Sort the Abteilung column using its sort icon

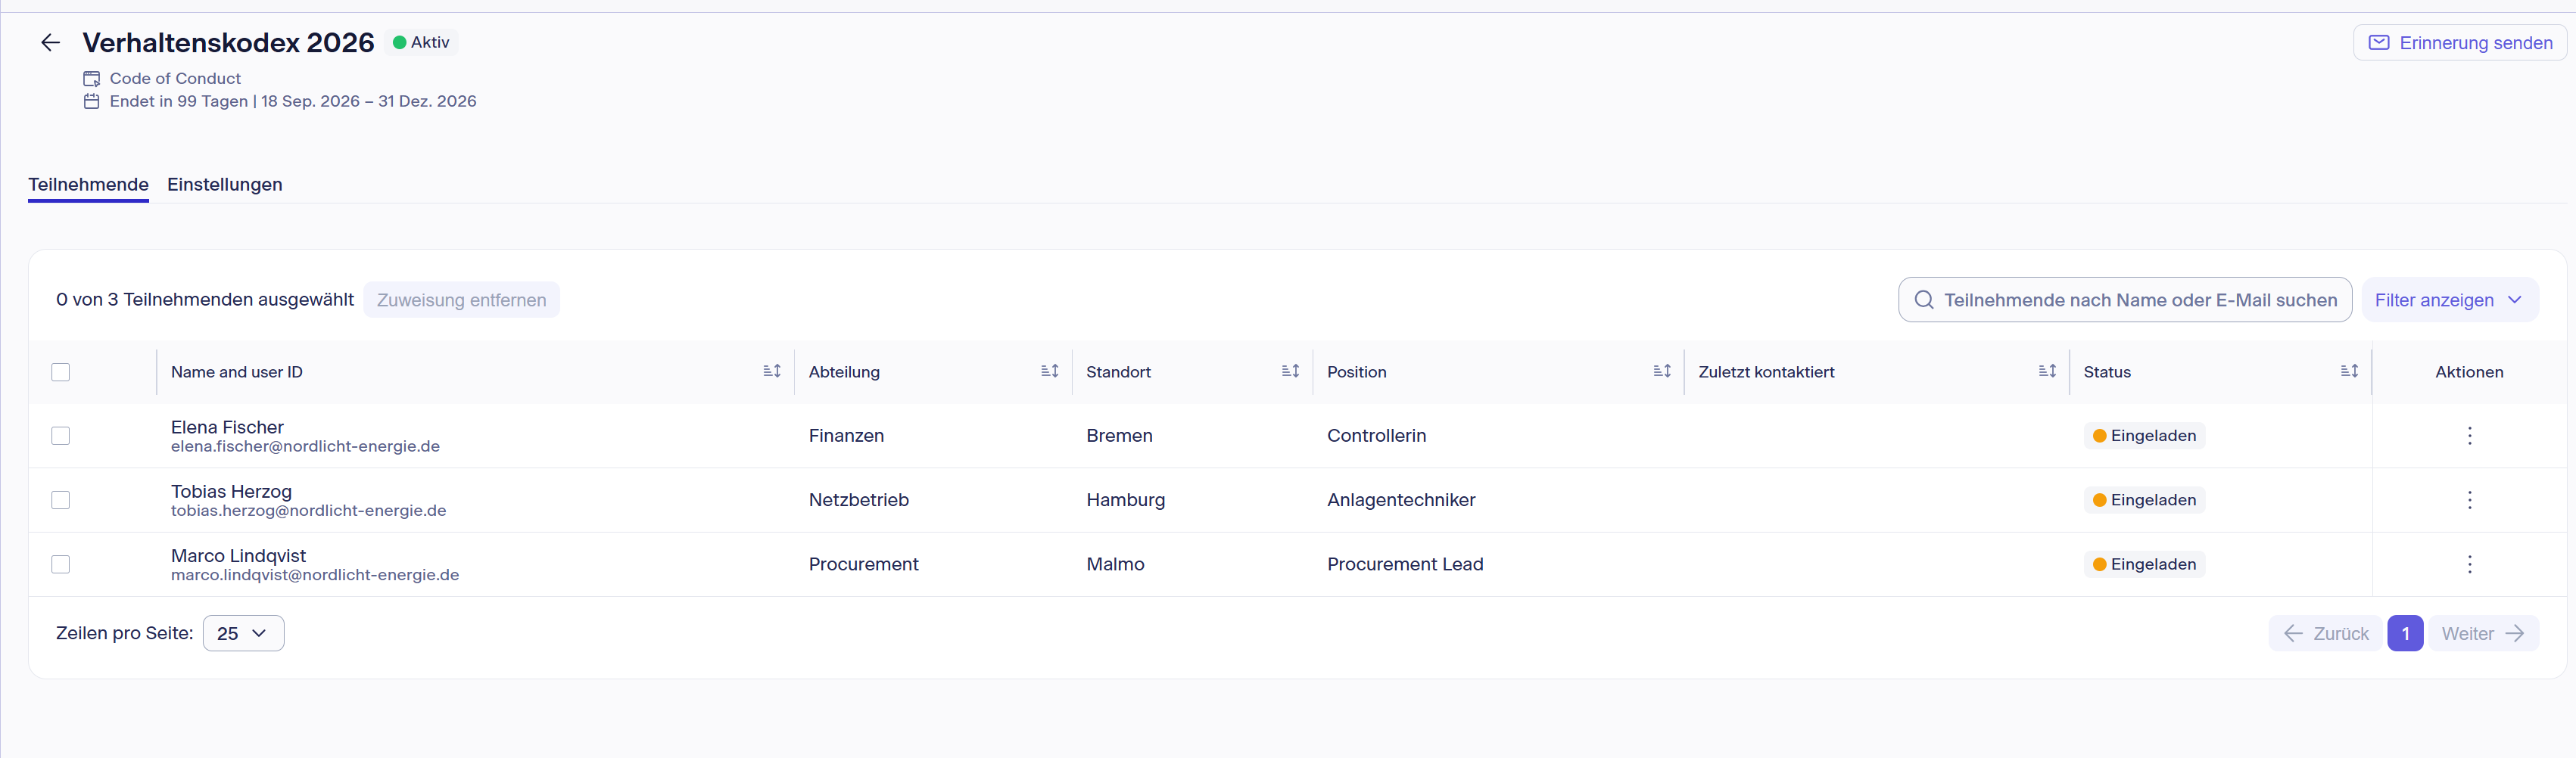tap(1049, 371)
